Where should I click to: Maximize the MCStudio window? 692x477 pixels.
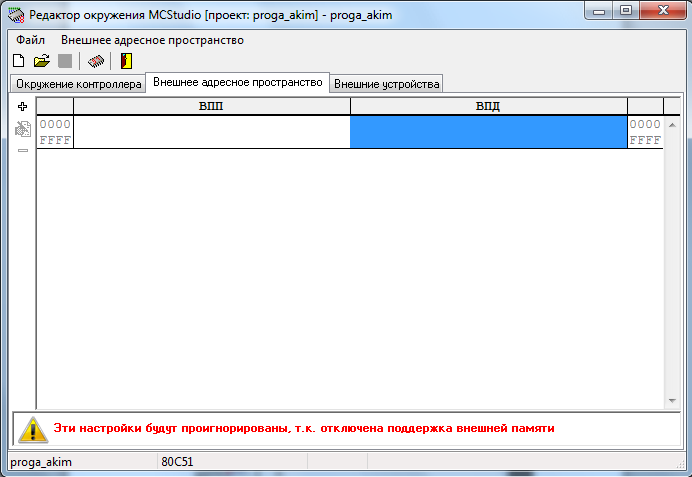coord(626,11)
